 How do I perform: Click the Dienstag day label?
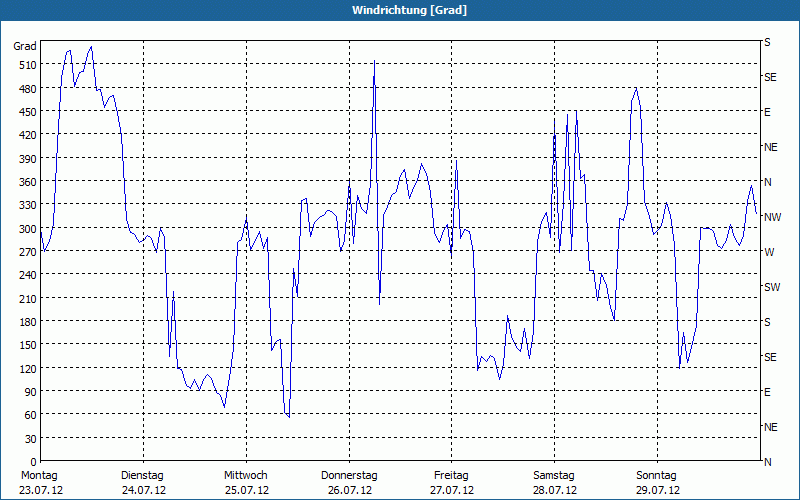[x=142, y=476]
